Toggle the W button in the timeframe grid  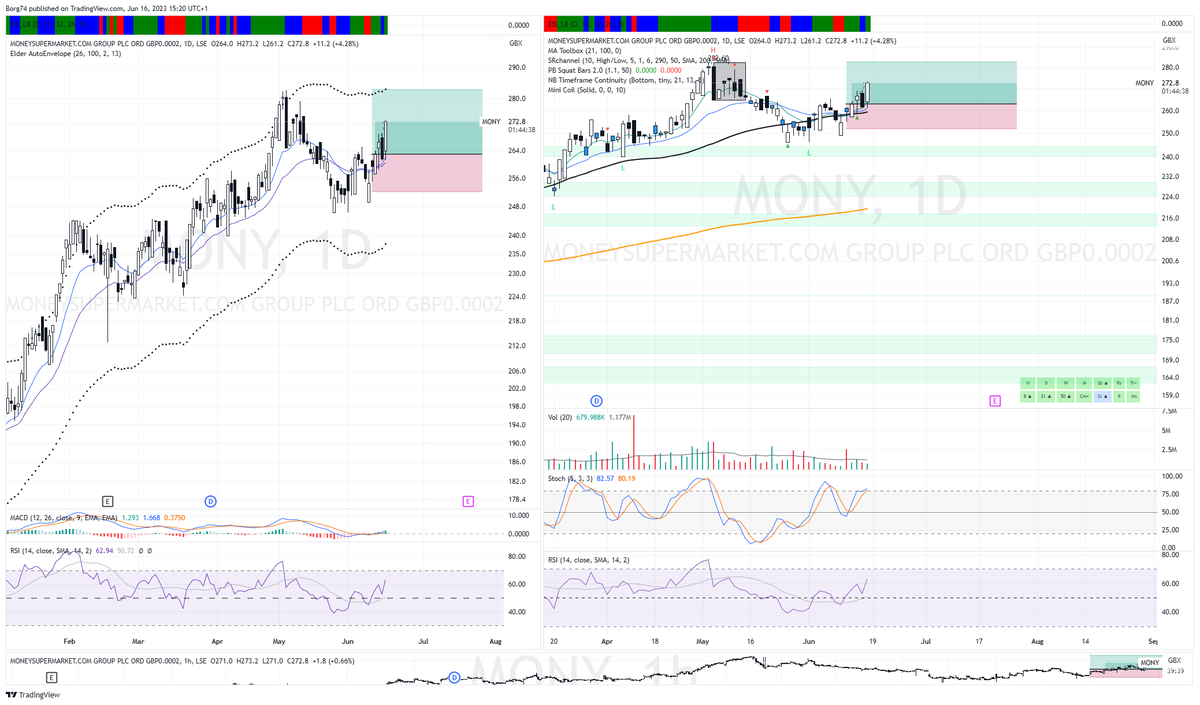(1066, 381)
